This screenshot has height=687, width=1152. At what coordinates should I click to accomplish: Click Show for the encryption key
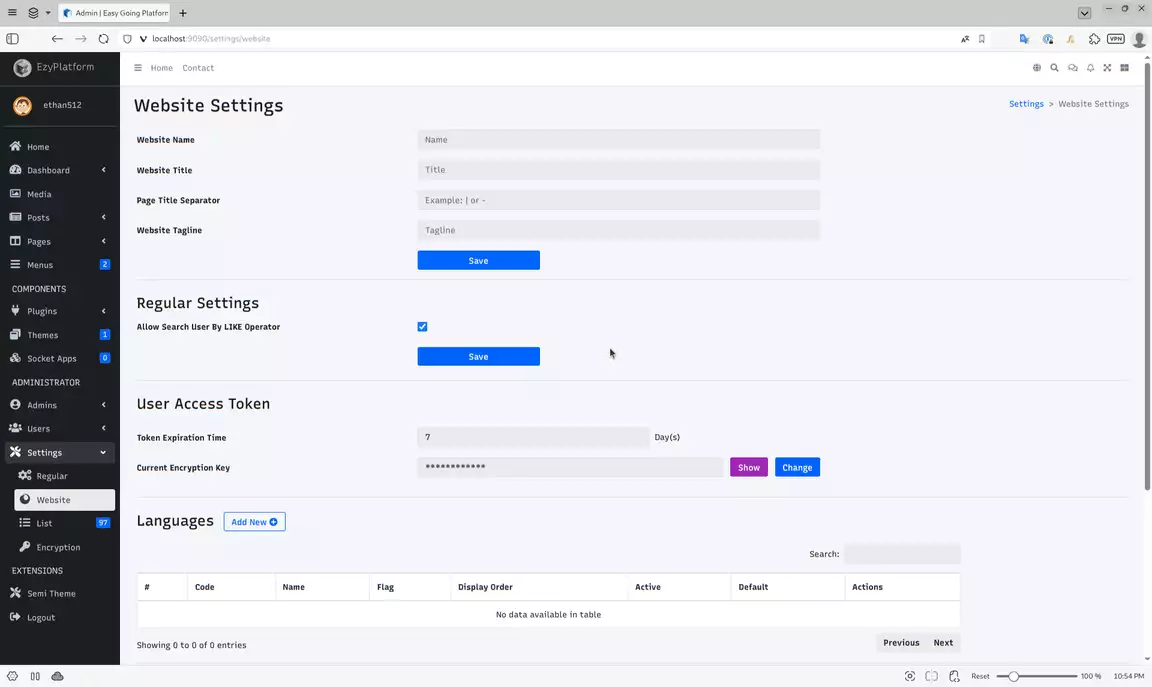click(748, 467)
